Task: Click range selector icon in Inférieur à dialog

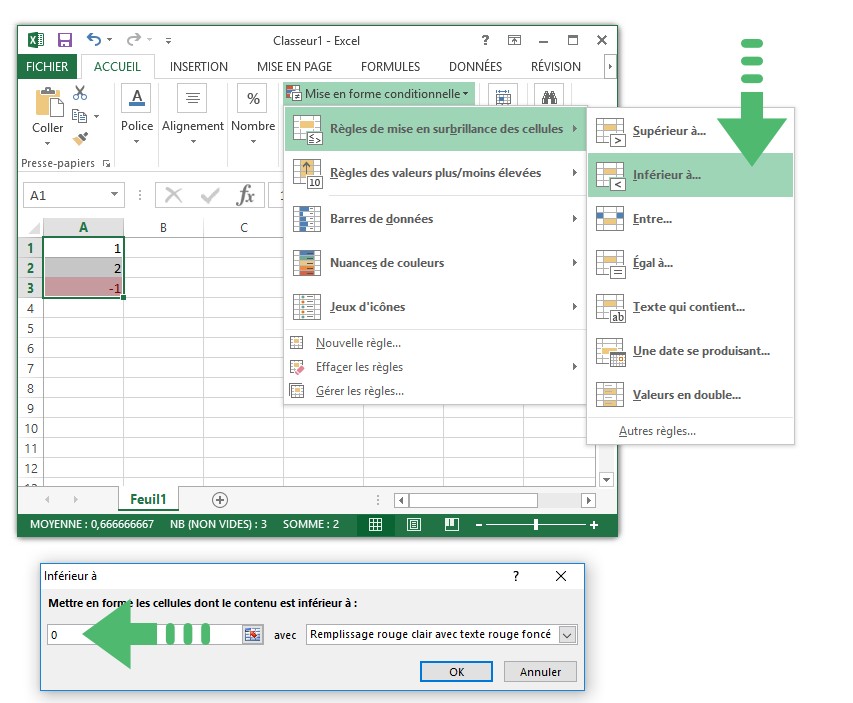Action: [252, 634]
